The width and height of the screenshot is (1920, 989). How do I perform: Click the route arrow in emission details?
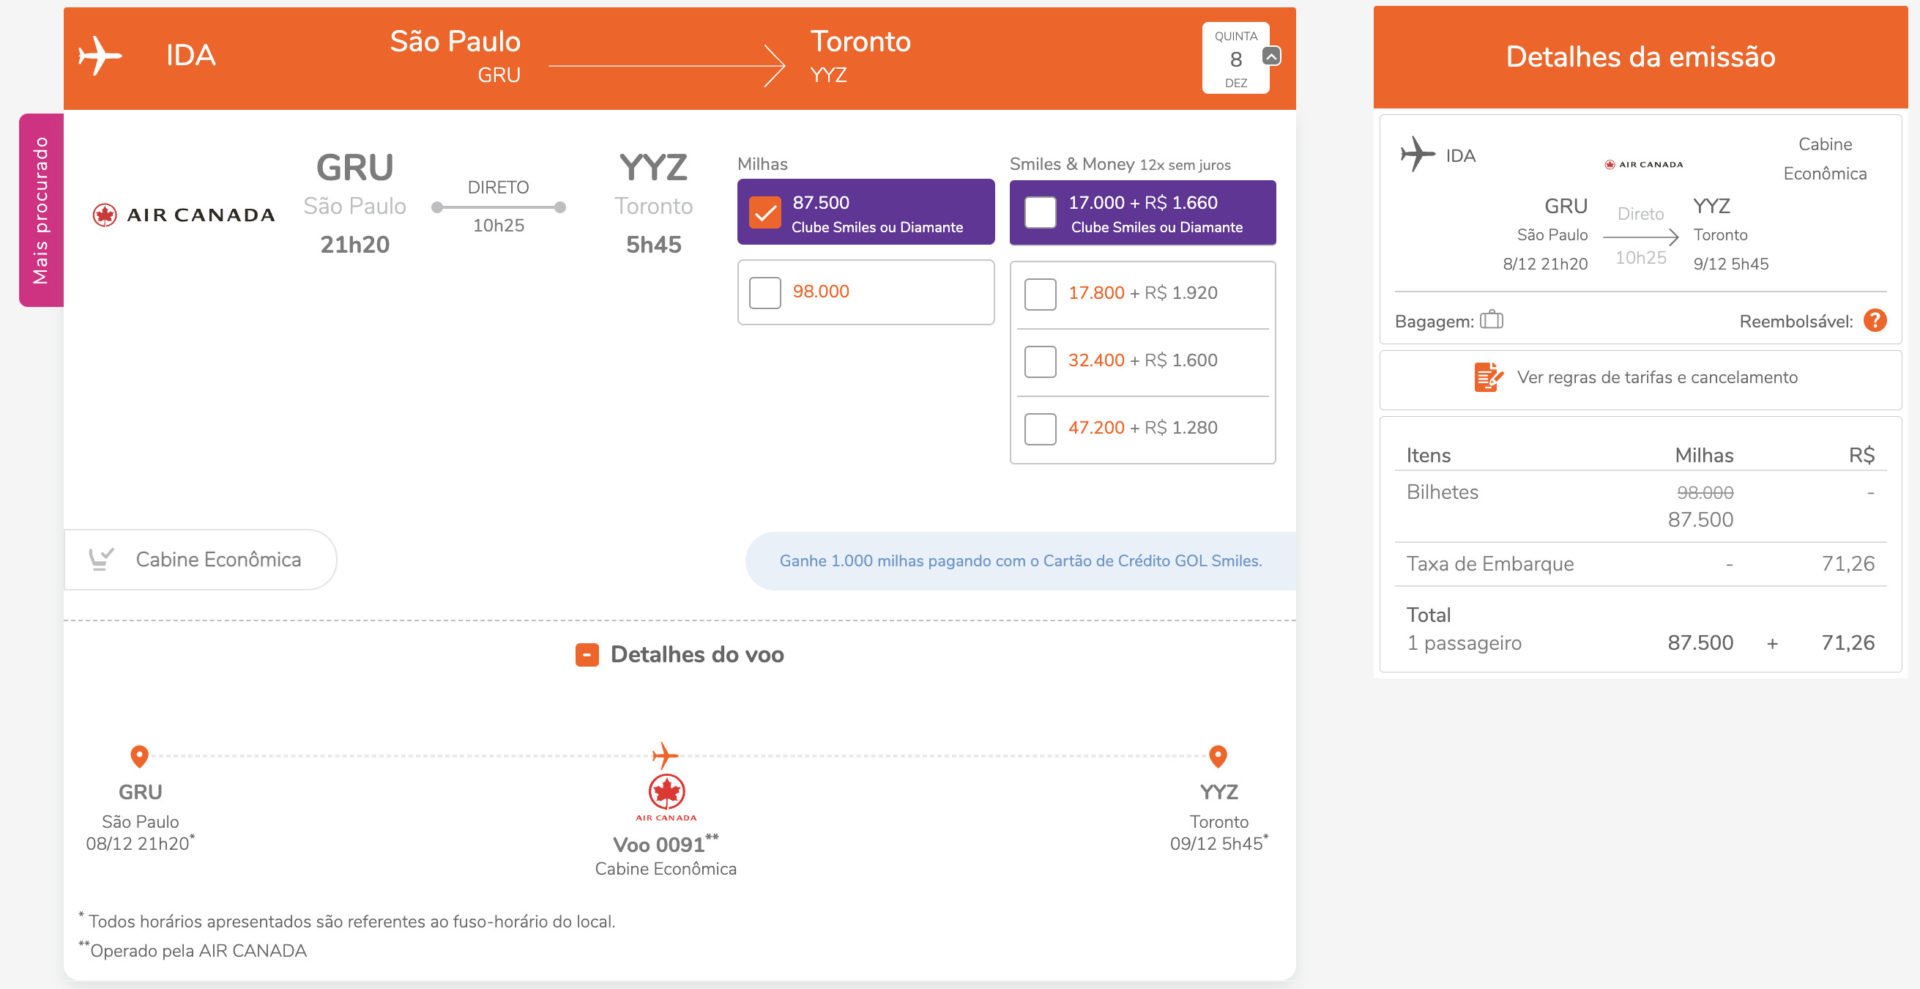click(1641, 237)
